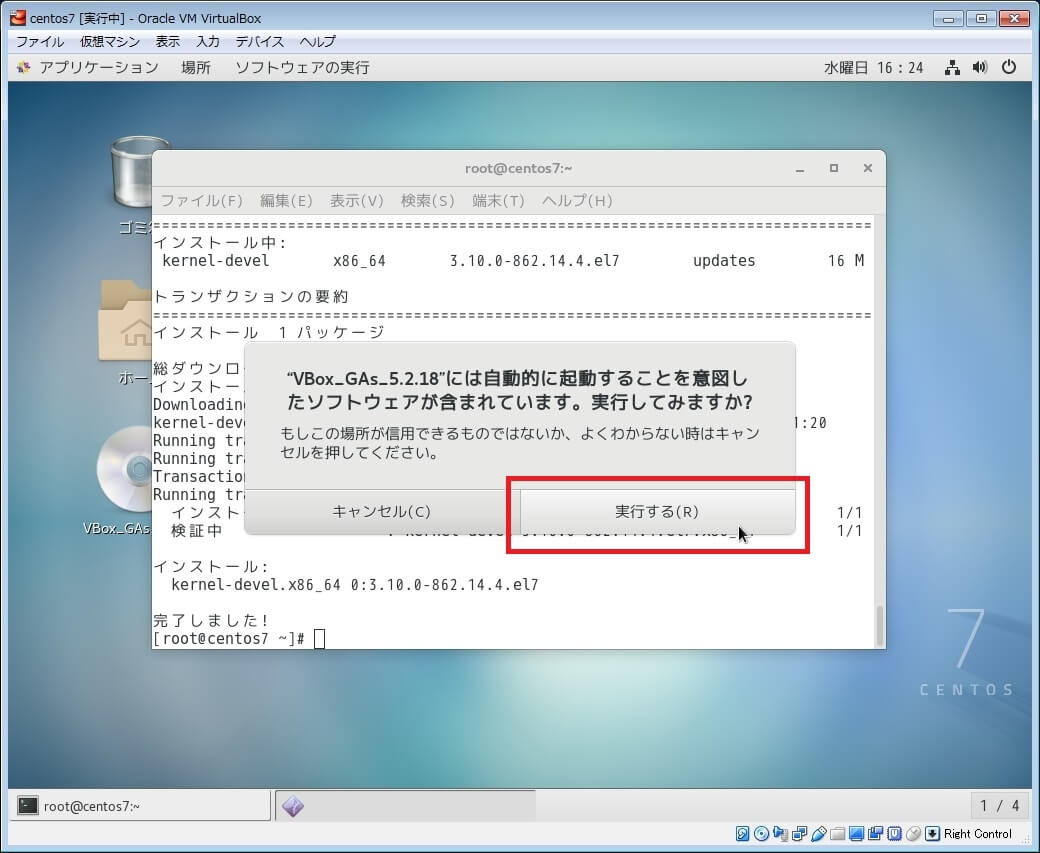The image size is (1040, 853).
Task: Expand the 場所 menu in the top bar
Action: [x=195, y=67]
